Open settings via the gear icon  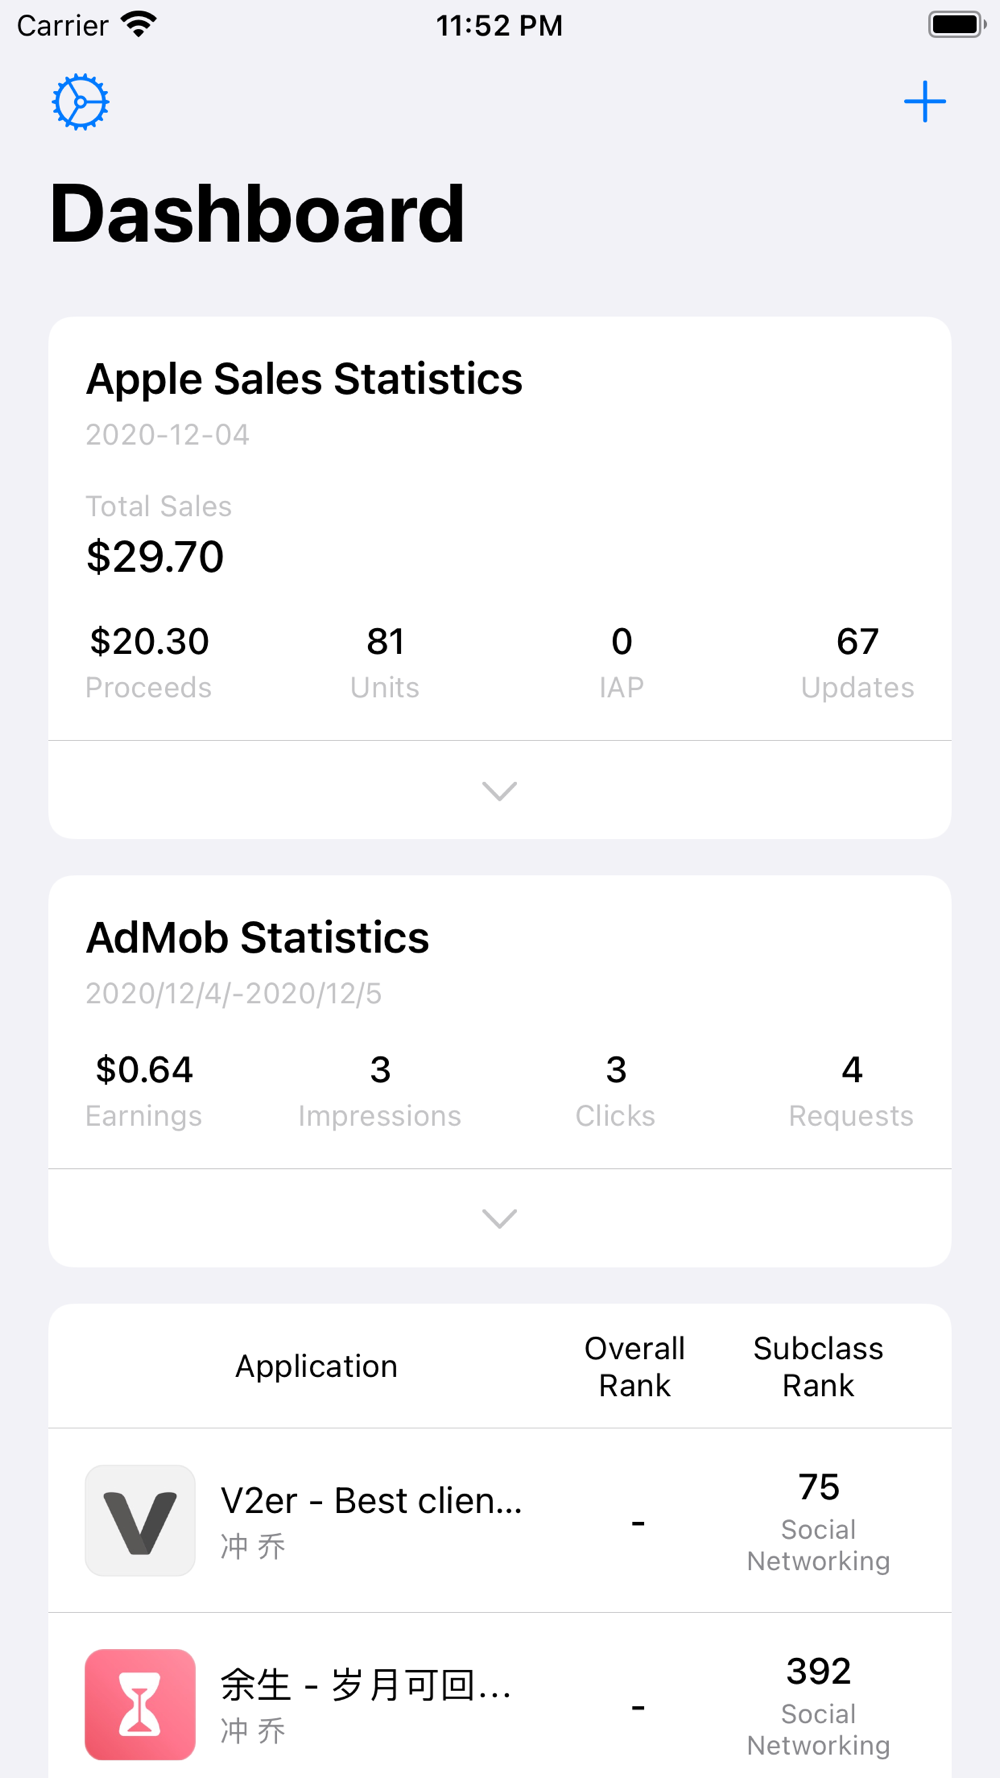80,102
